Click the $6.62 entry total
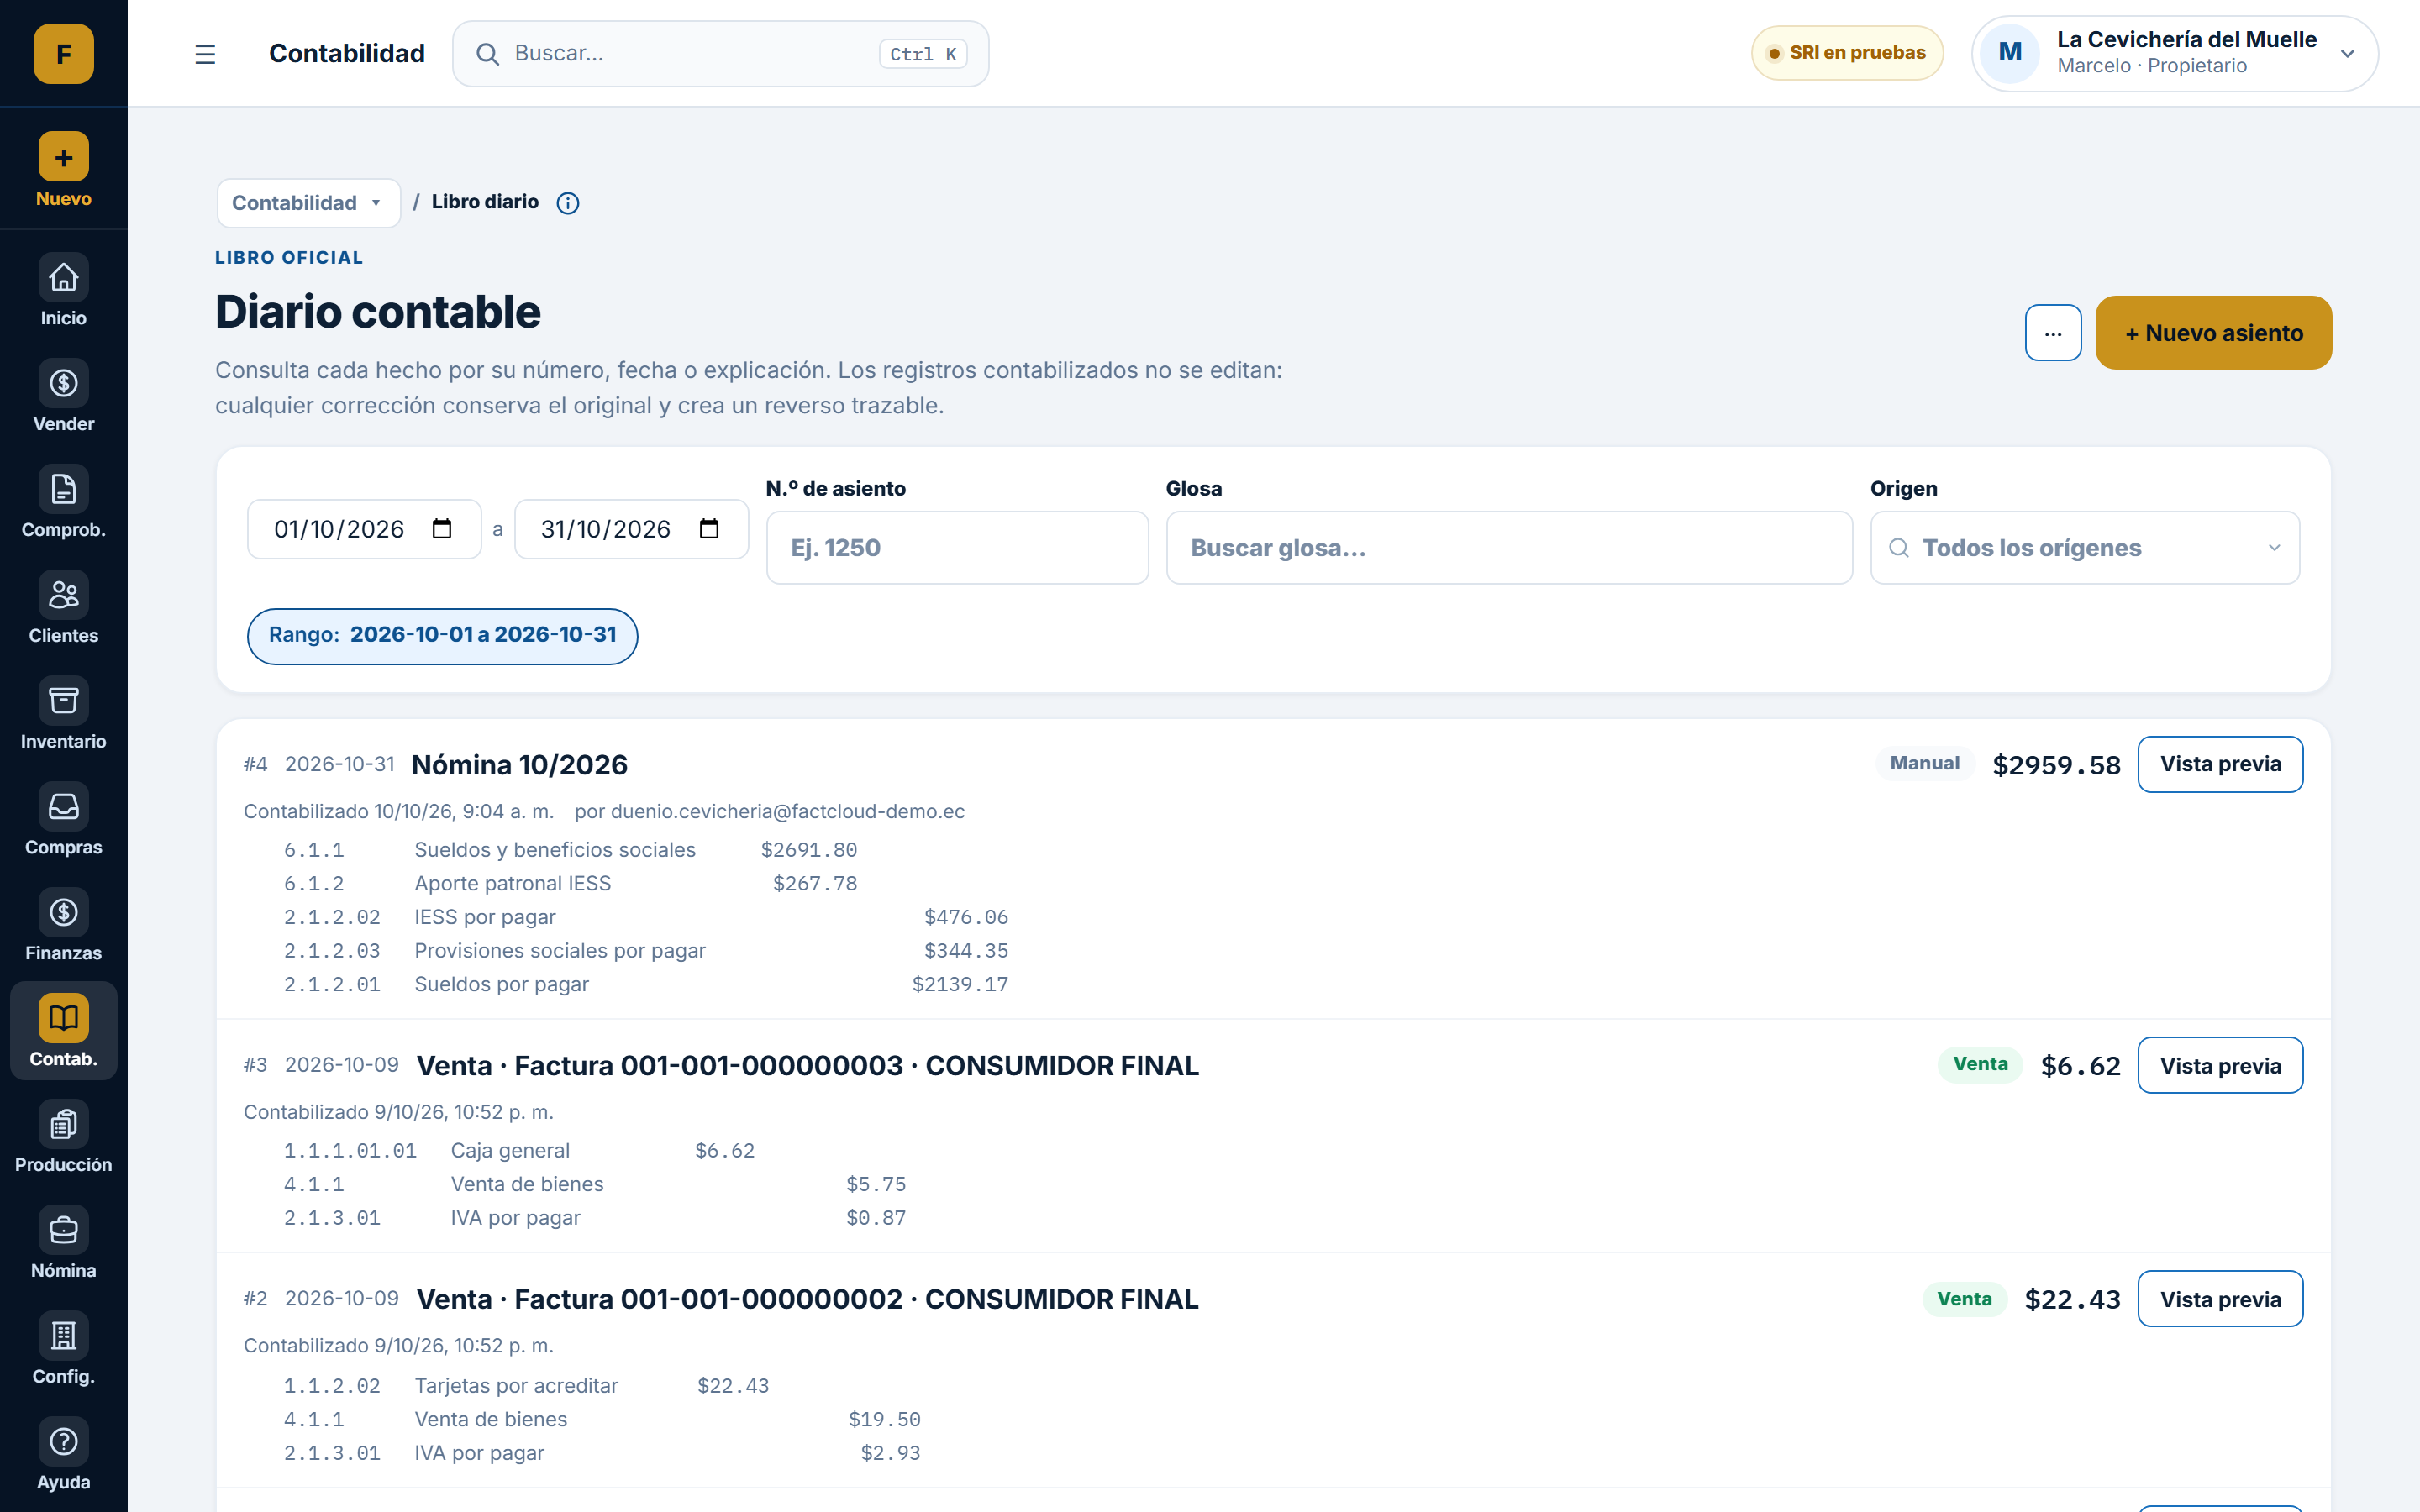The width and height of the screenshot is (2420, 1512). click(2080, 1066)
